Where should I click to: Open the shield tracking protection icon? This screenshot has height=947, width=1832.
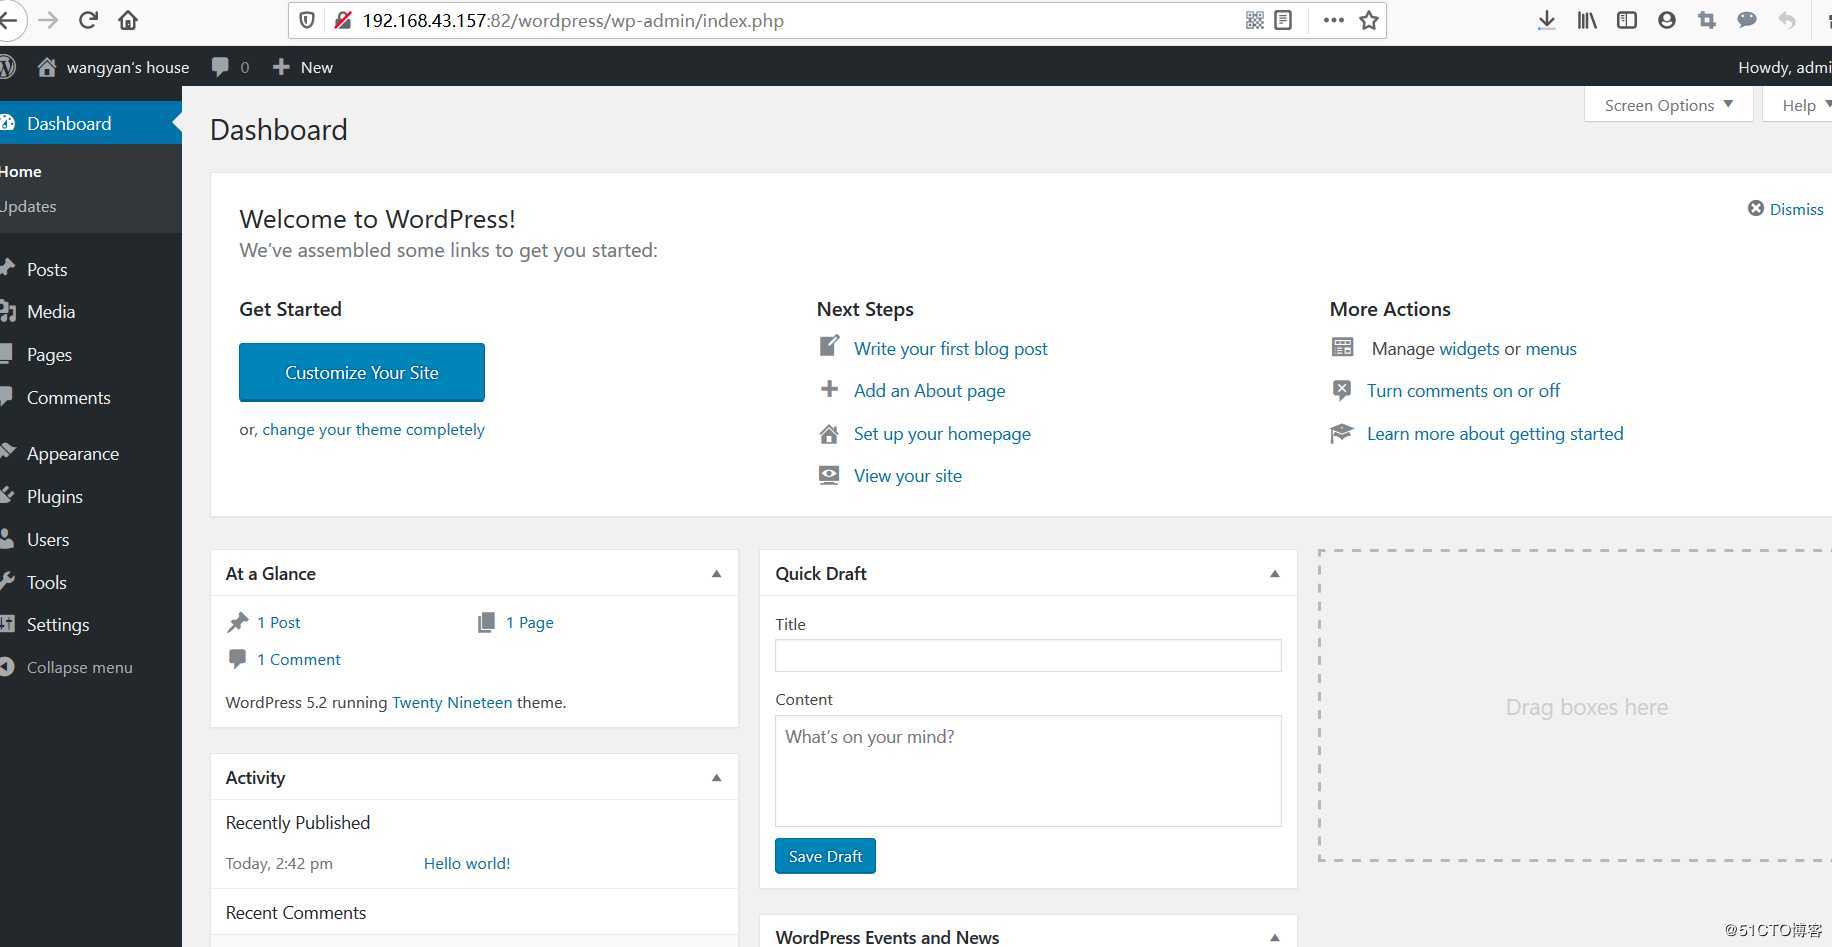(x=307, y=20)
